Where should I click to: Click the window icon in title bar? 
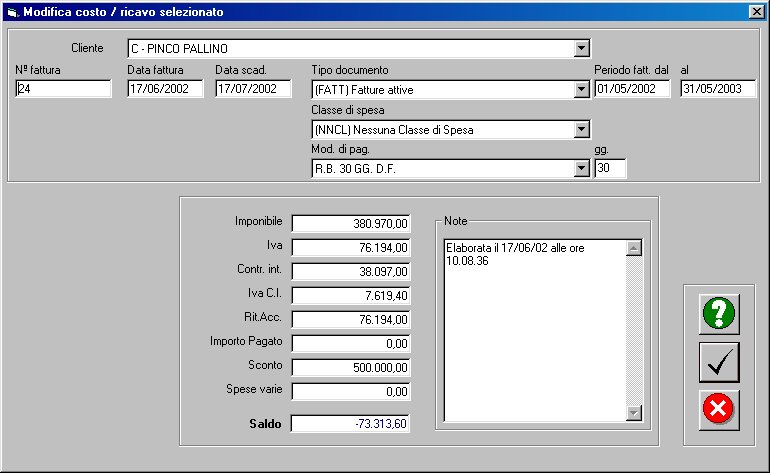pyautogui.click(x=12, y=12)
